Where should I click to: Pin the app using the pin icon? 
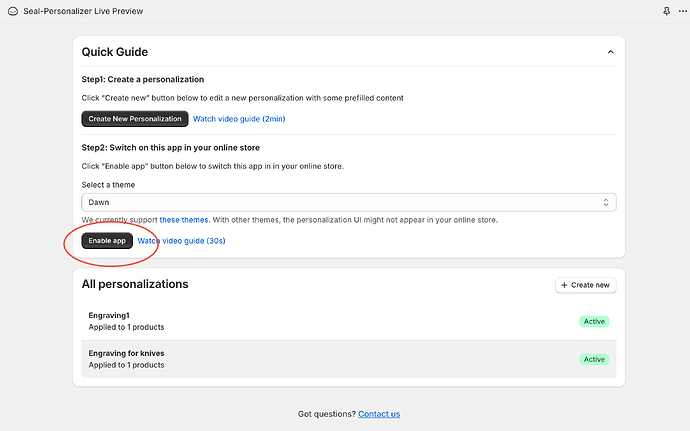(667, 11)
